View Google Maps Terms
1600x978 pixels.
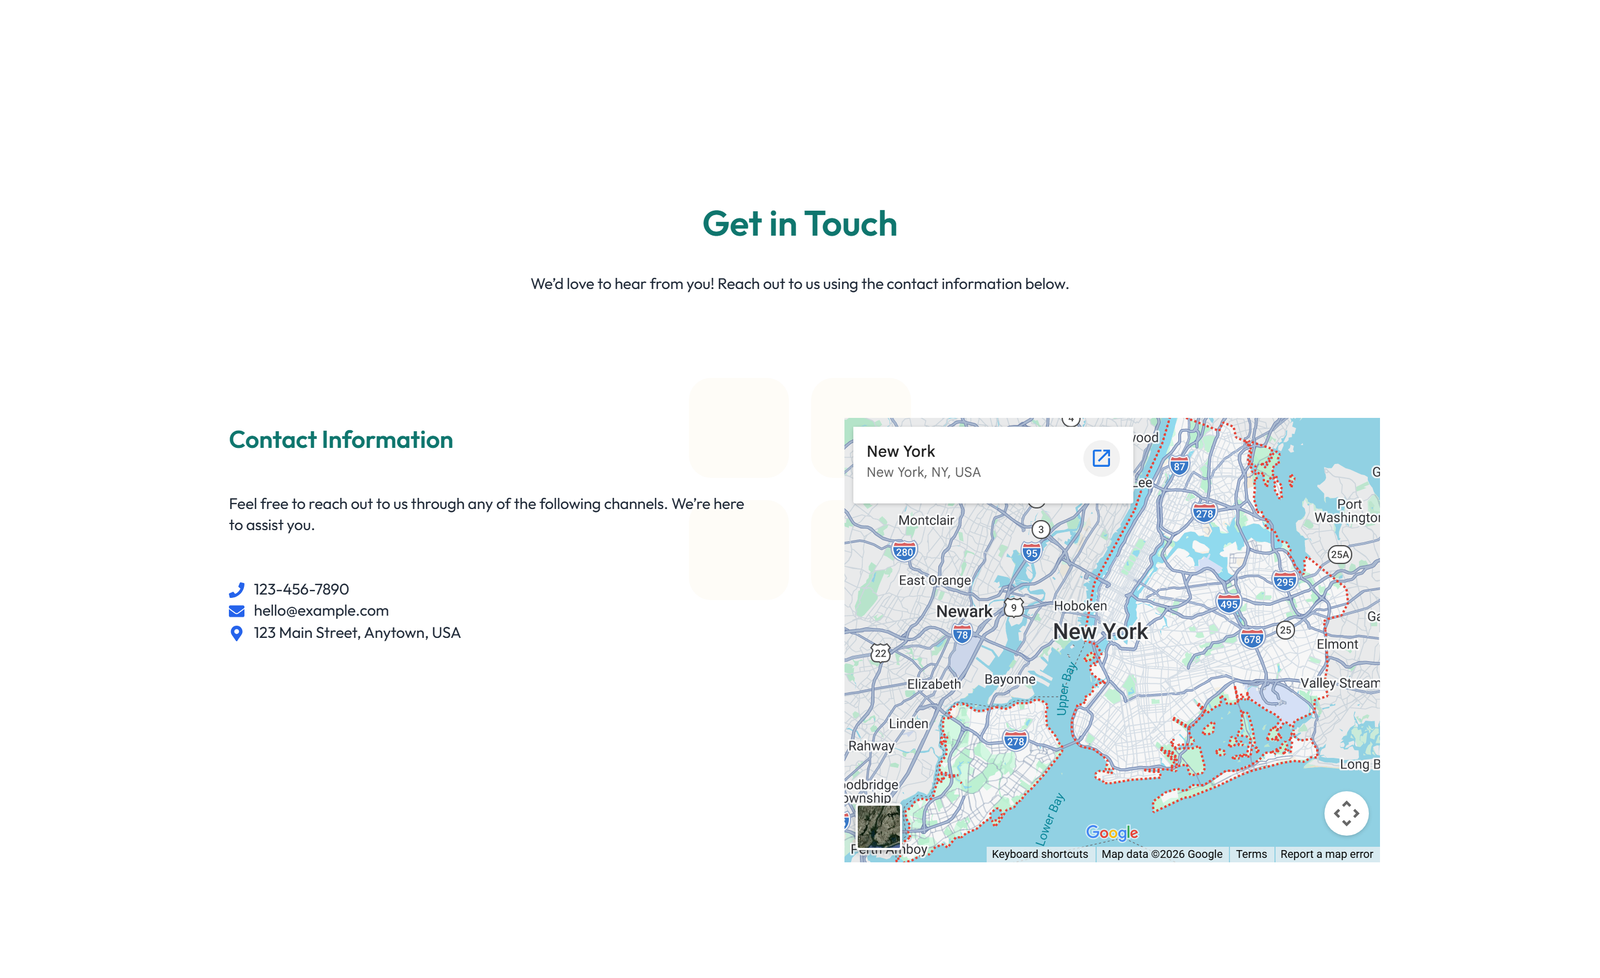click(1251, 854)
